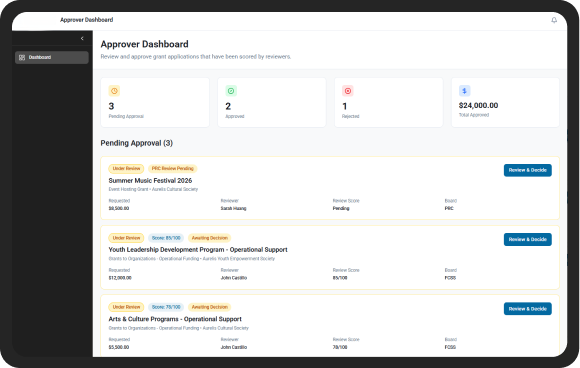The image size is (580, 368).
Task: Review & Decide Youth Leadership Development Program
Action: [527, 239]
